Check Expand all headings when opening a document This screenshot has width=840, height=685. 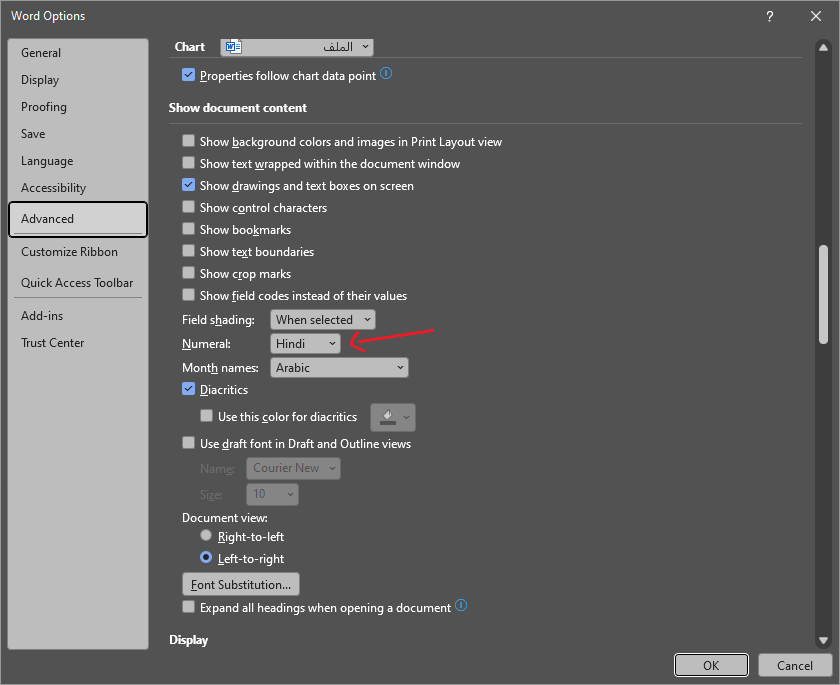188,607
